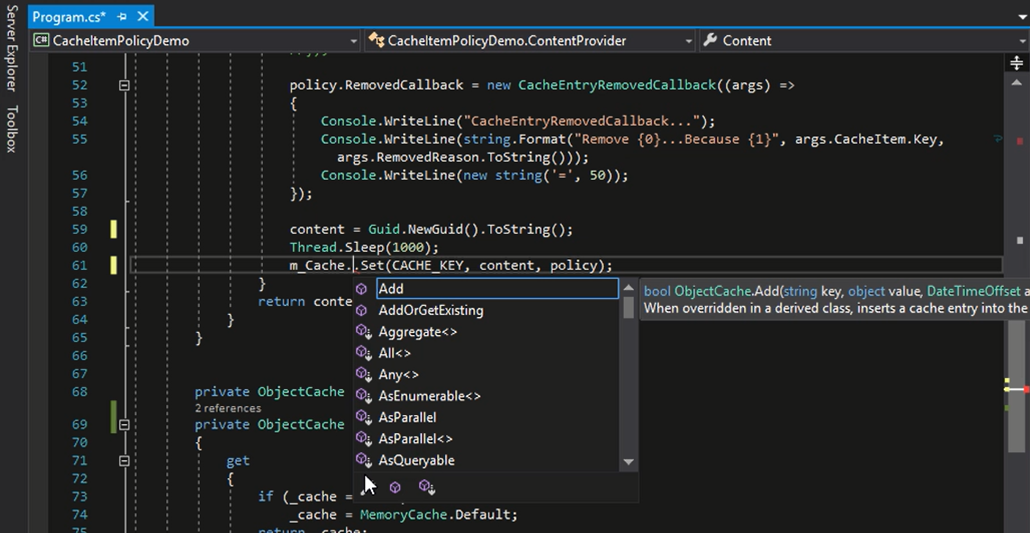Click the completion list scrollbar thumb
1030x533 pixels.
click(628, 308)
